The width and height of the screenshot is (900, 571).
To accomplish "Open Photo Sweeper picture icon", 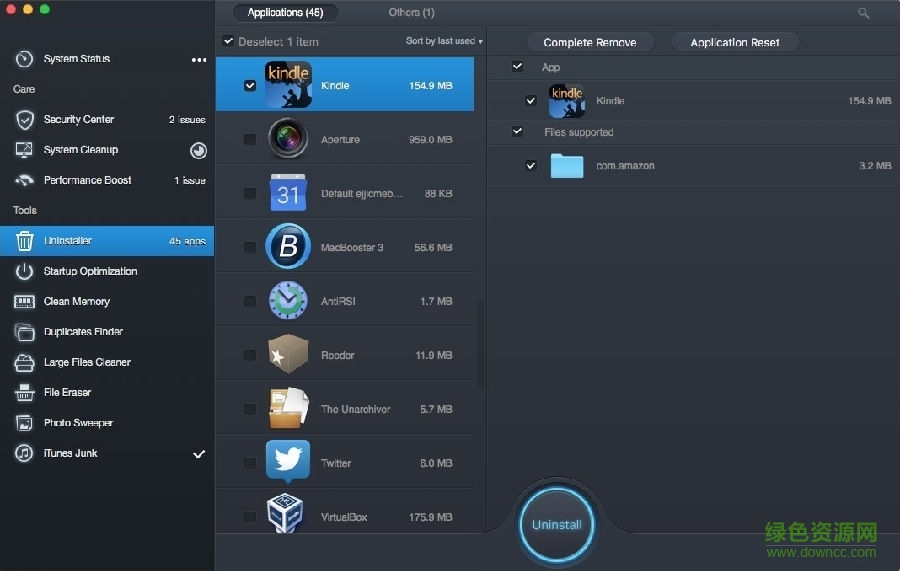I will [24, 423].
